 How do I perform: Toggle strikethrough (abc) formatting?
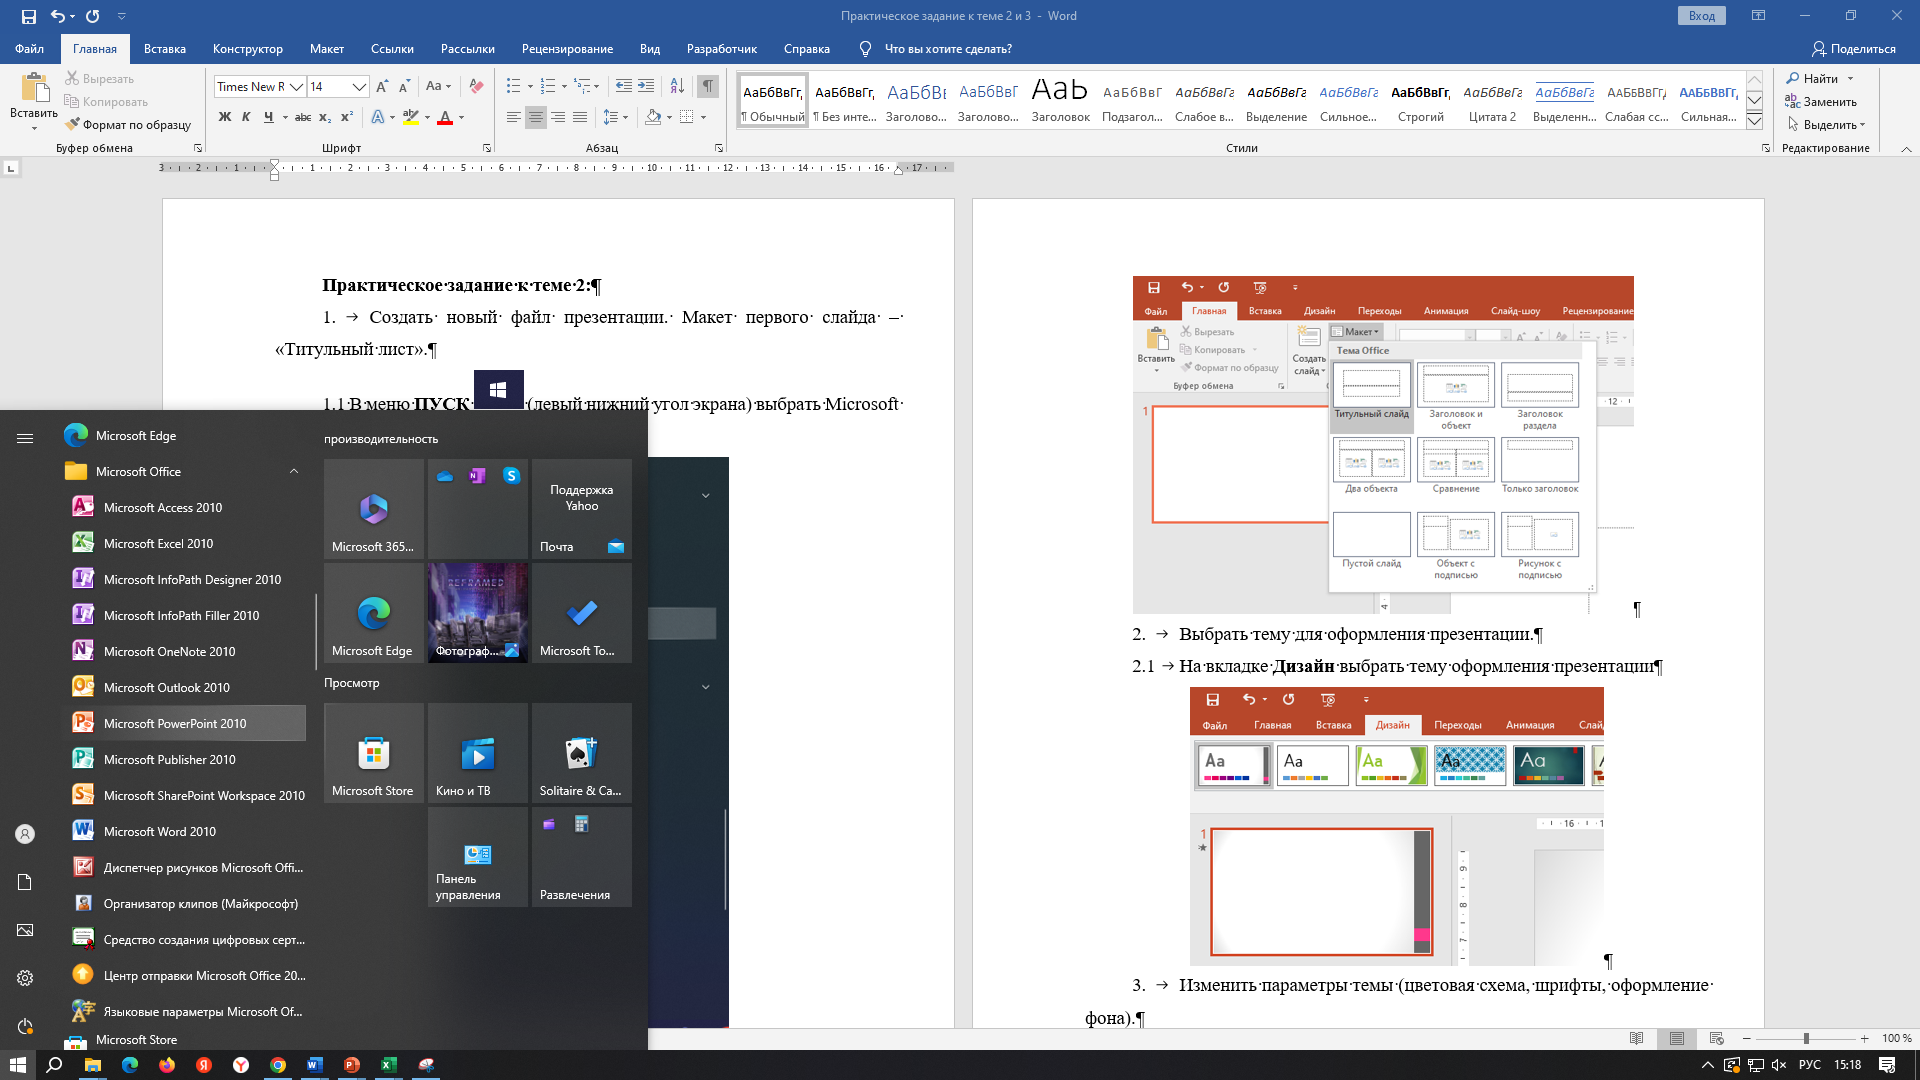(x=303, y=117)
